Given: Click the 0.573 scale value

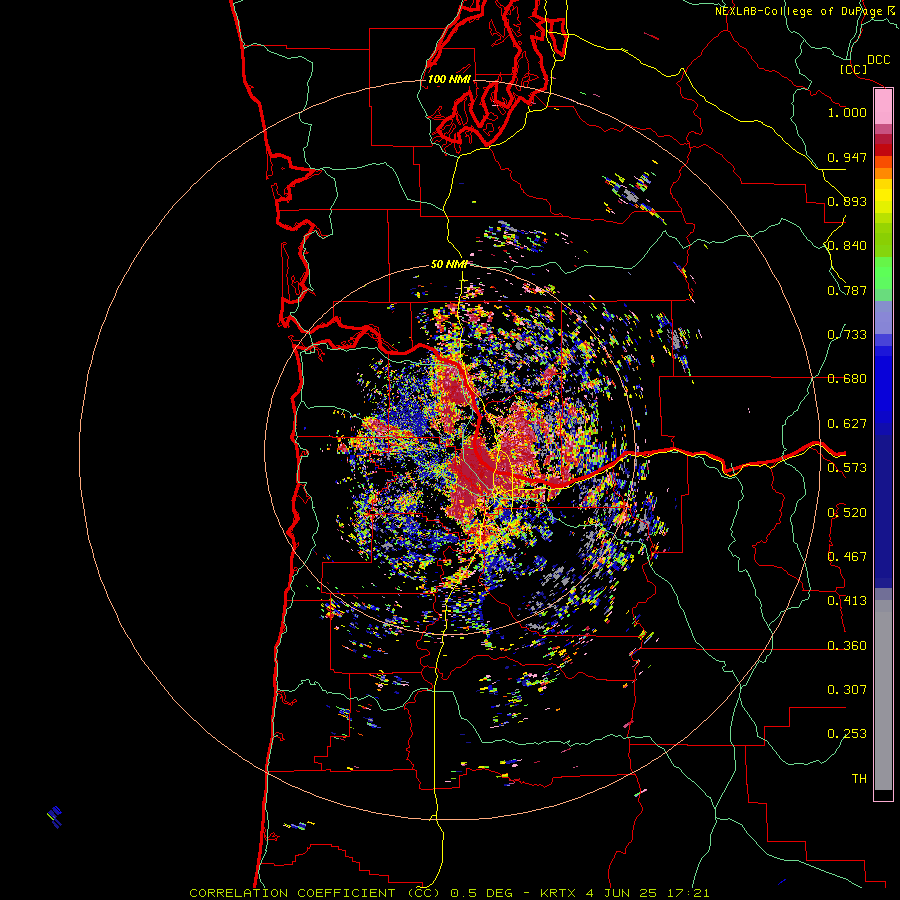Looking at the screenshot, I should click(x=847, y=468).
